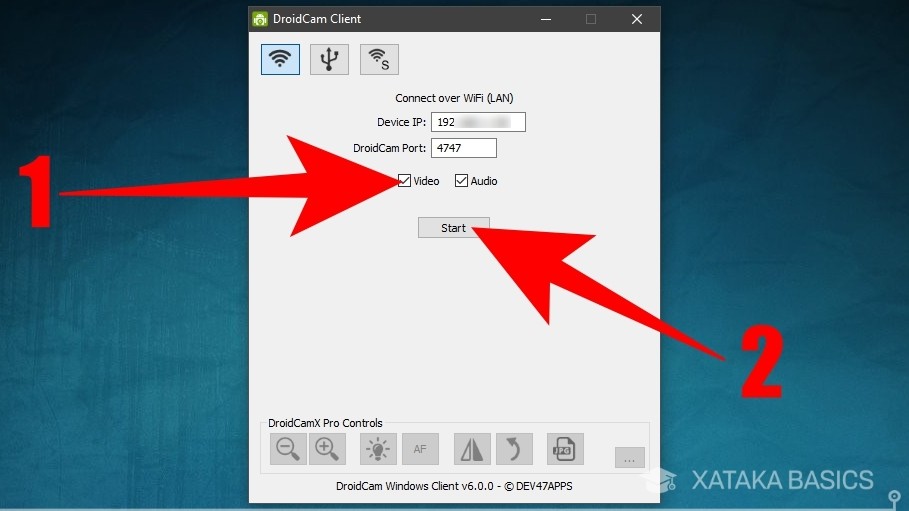Image resolution: width=909 pixels, height=511 pixels.
Task: Focus the Device IP field
Action: coord(478,122)
